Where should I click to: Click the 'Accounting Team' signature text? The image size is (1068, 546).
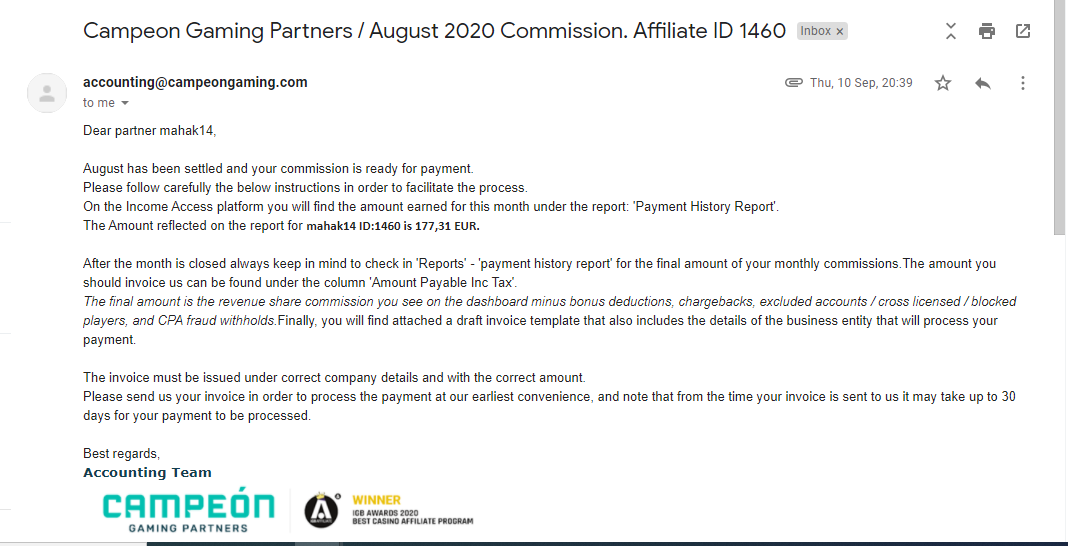[x=147, y=472]
